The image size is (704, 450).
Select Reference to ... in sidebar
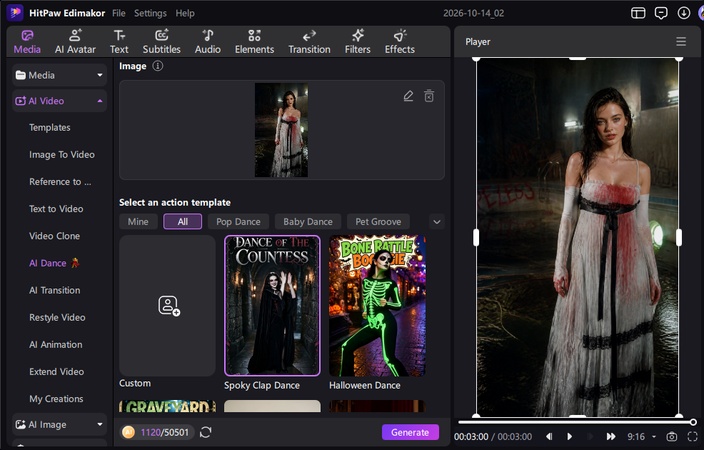pyautogui.click(x=60, y=182)
